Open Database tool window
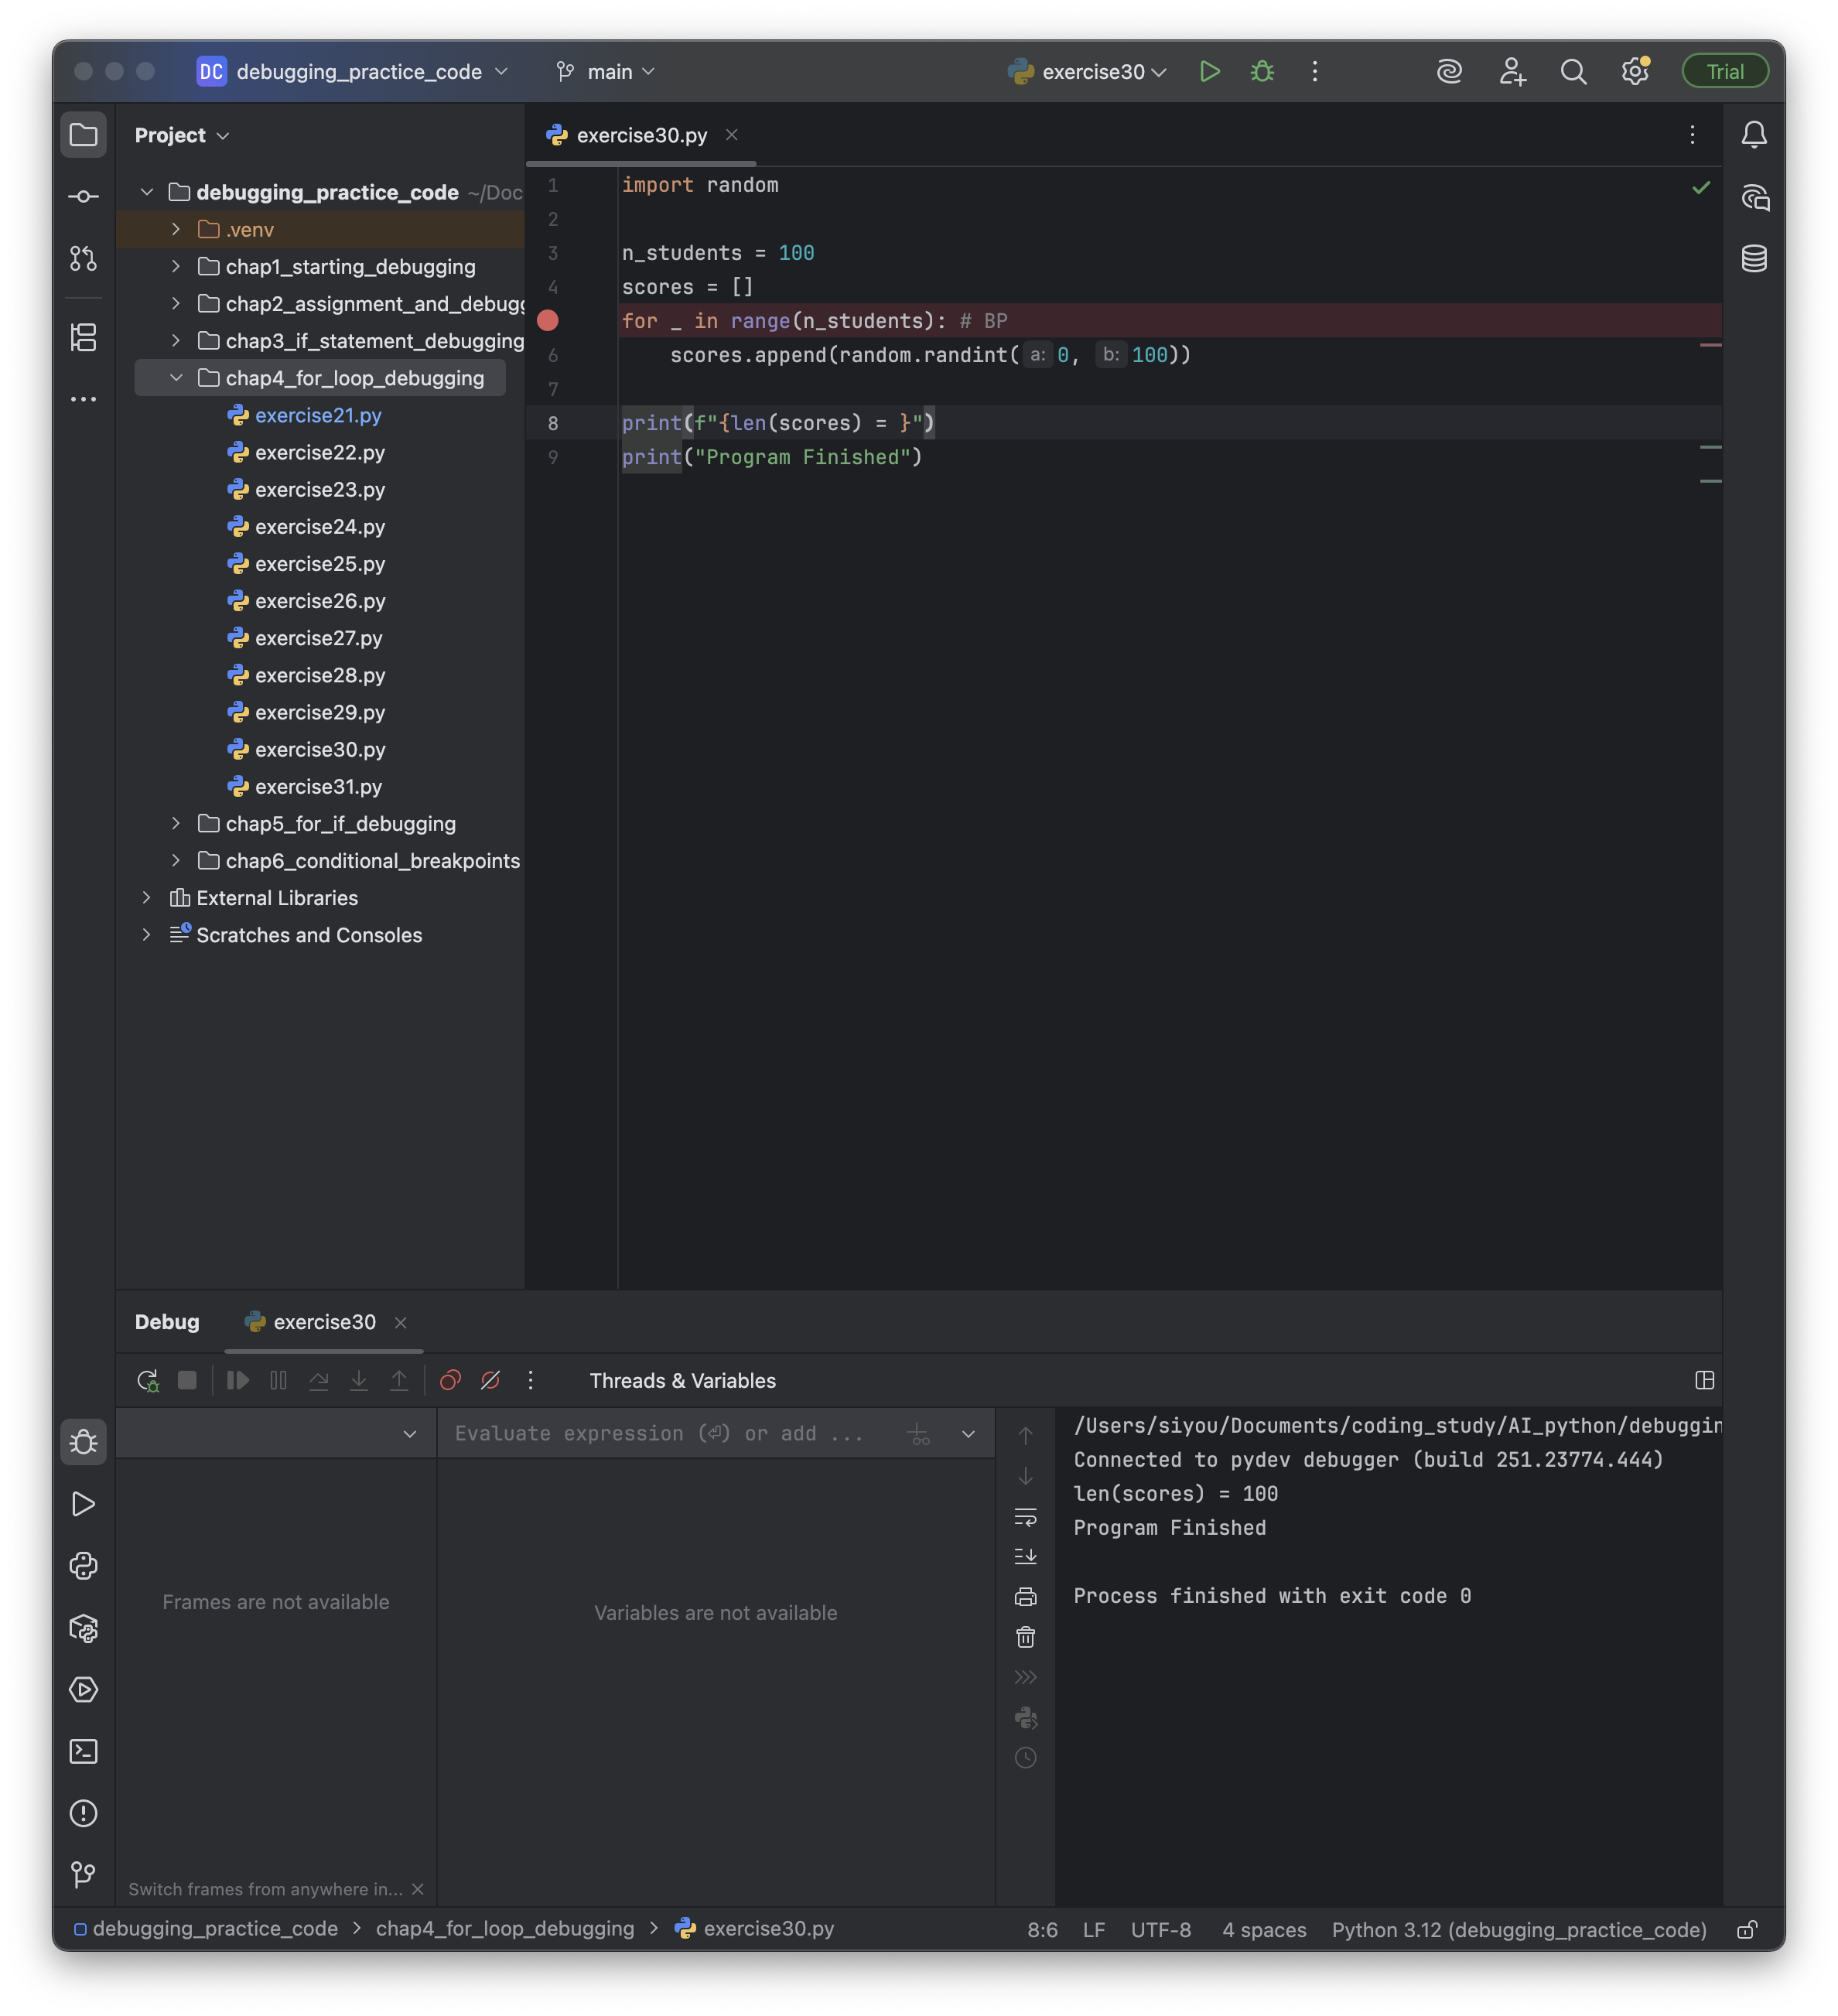This screenshot has width=1838, height=2016. (x=1753, y=259)
